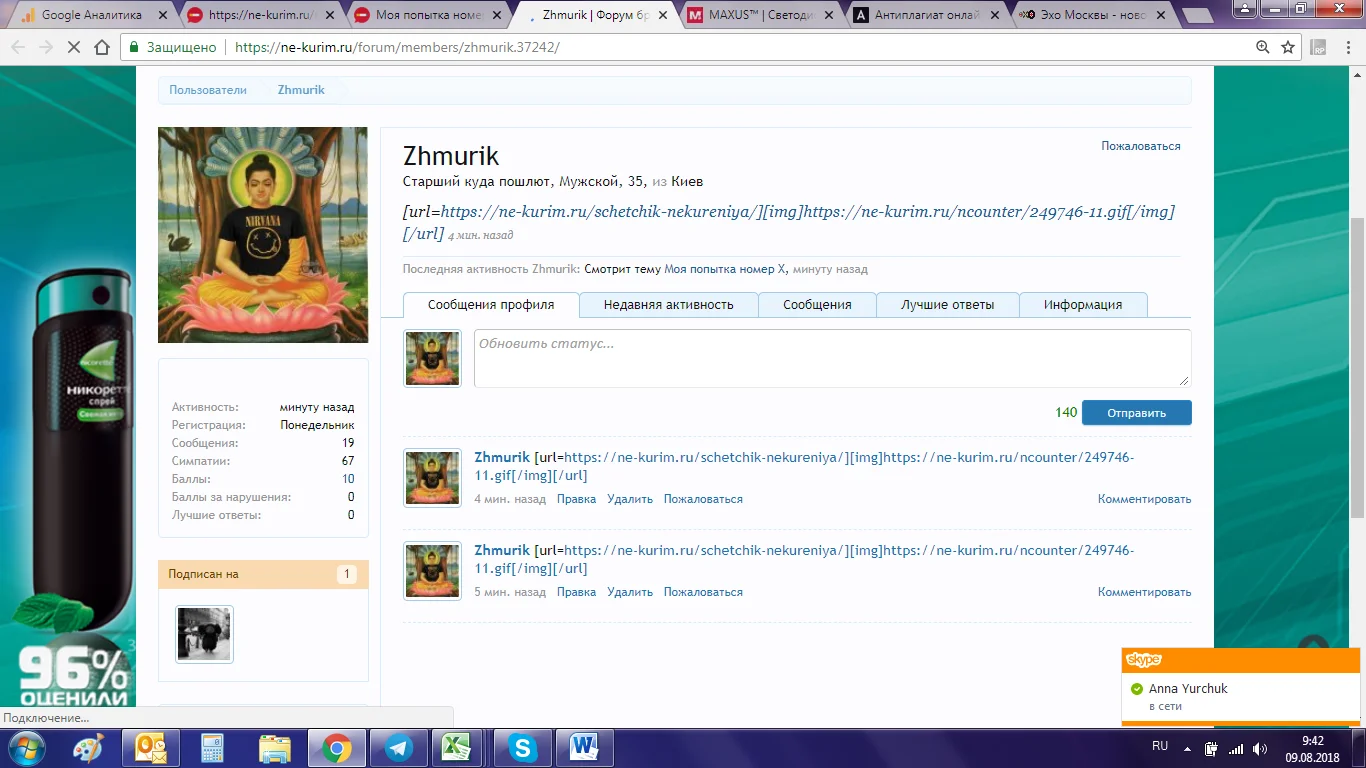Click the Пожаловаться link at top right
Screen dimensions: 1366x768
click(1141, 146)
